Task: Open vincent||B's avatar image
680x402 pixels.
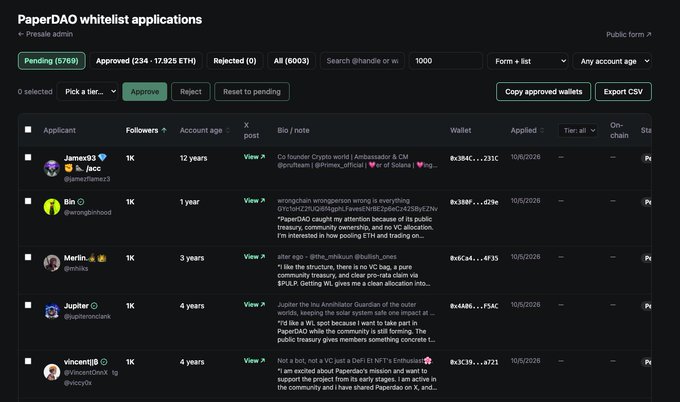Action: 52,372
